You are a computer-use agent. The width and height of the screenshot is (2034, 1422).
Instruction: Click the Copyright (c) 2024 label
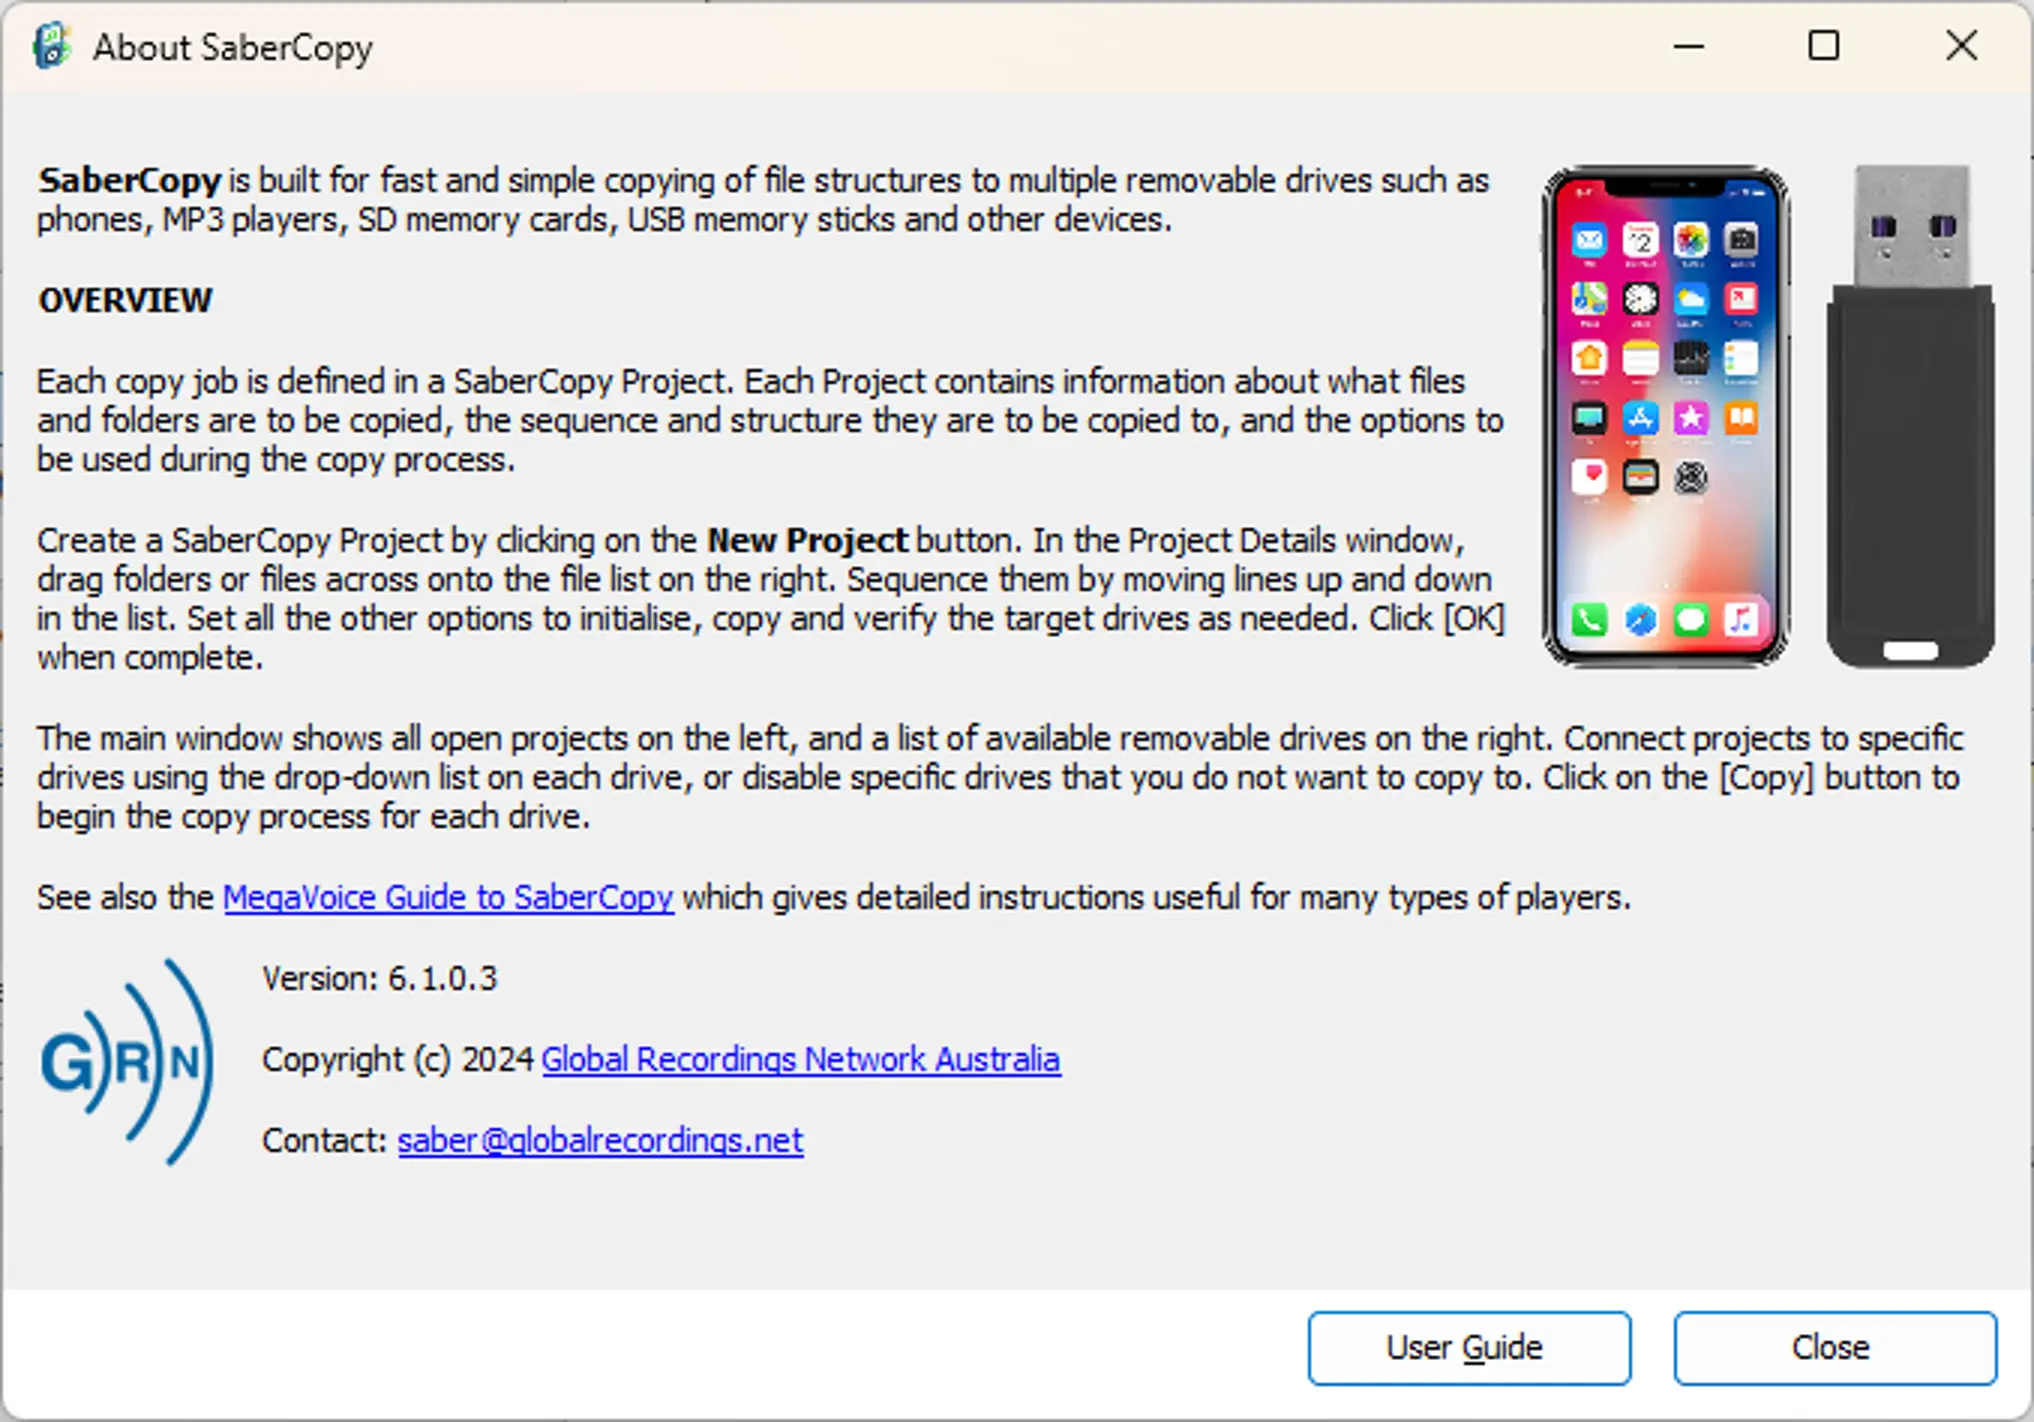pos(397,1059)
